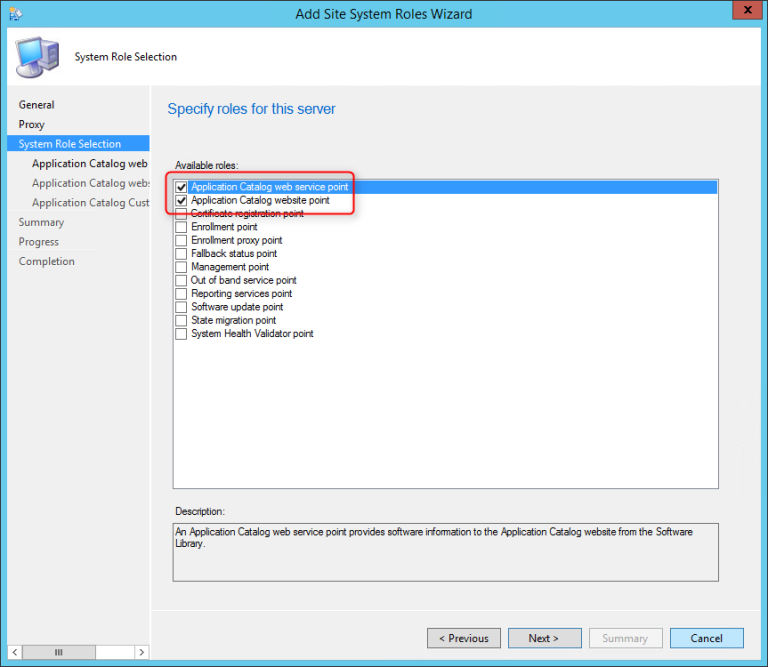Open the Summary step in navigation
This screenshot has width=768, height=667.
tap(41, 222)
